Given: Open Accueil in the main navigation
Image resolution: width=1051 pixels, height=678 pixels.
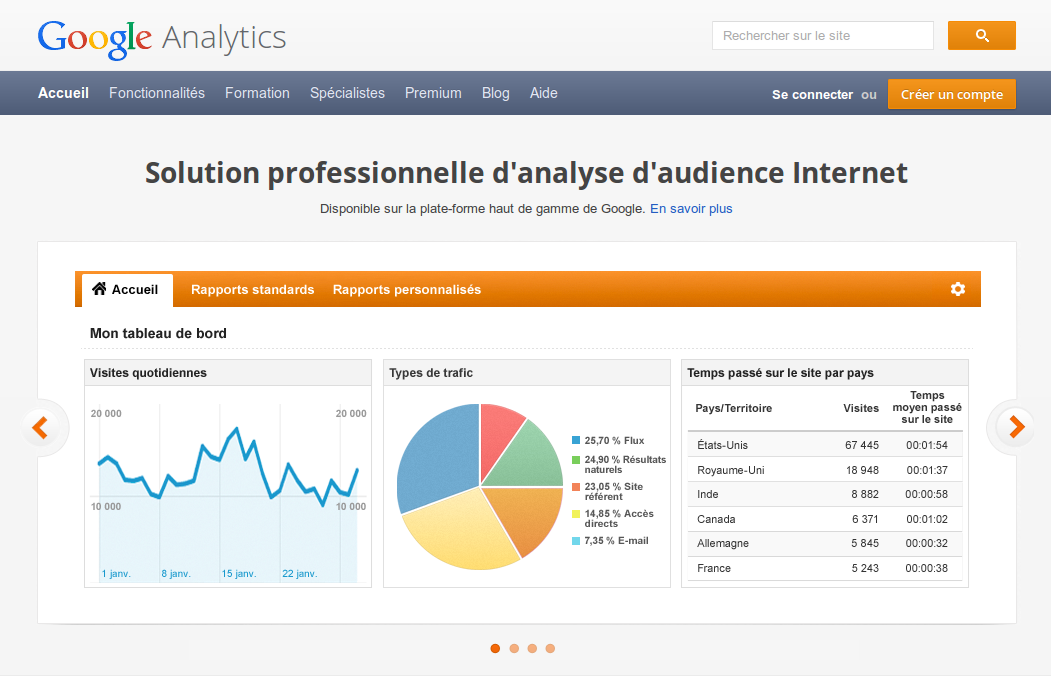Looking at the screenshot, I should point(63,93).
